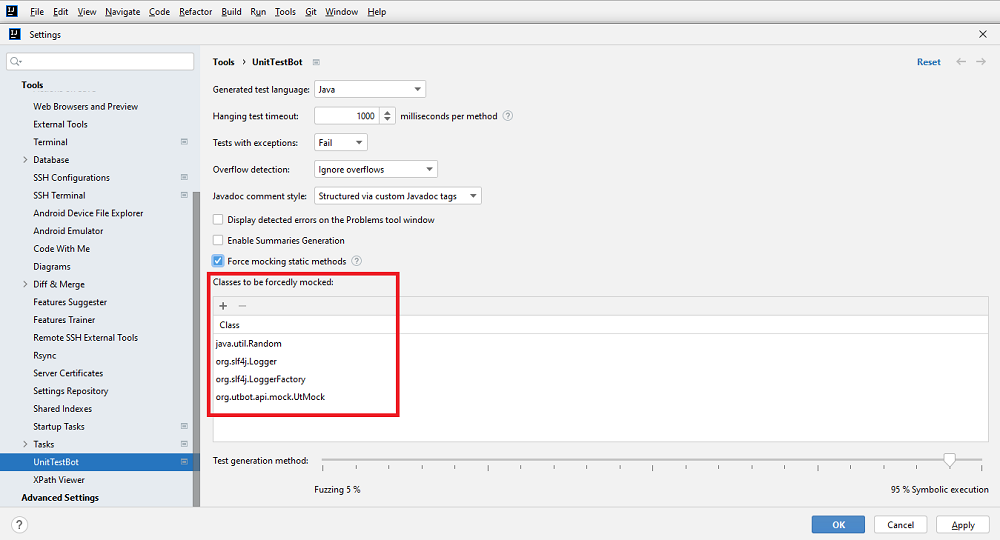Click the remove class minus icon
This screenshot has height=540, width=1000.
[242, 306]
